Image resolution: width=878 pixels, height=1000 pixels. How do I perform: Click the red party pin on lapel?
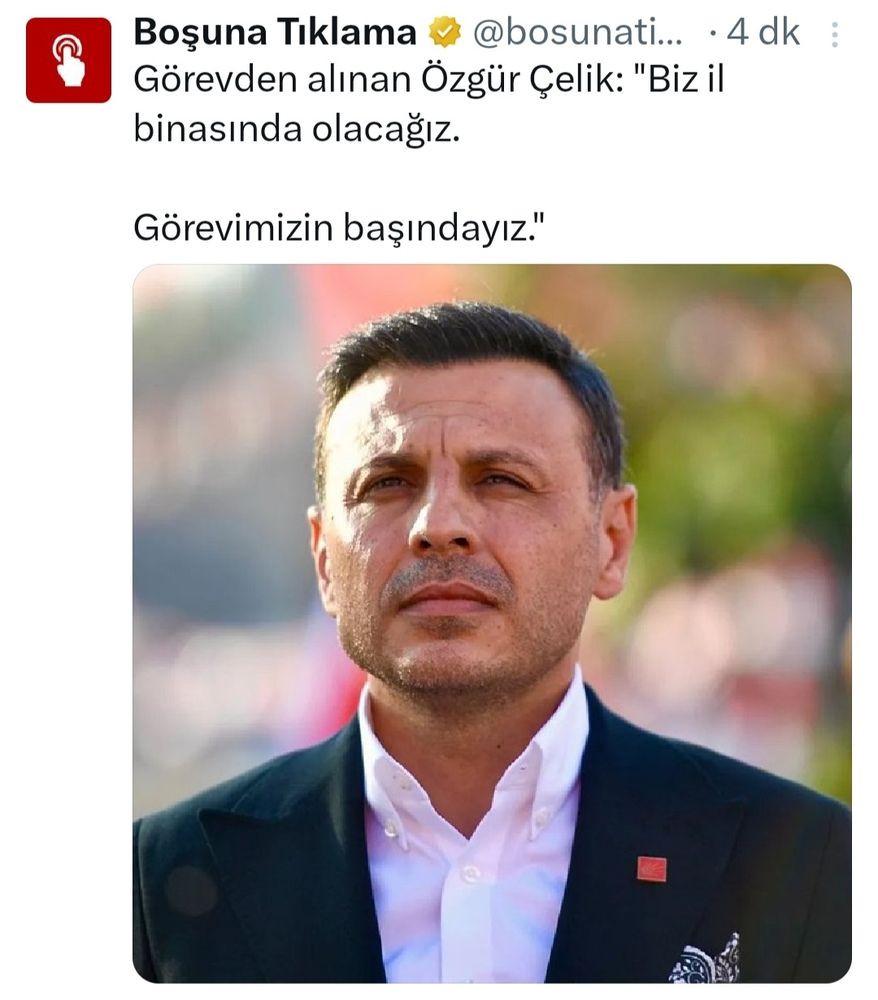coord(652,869)
